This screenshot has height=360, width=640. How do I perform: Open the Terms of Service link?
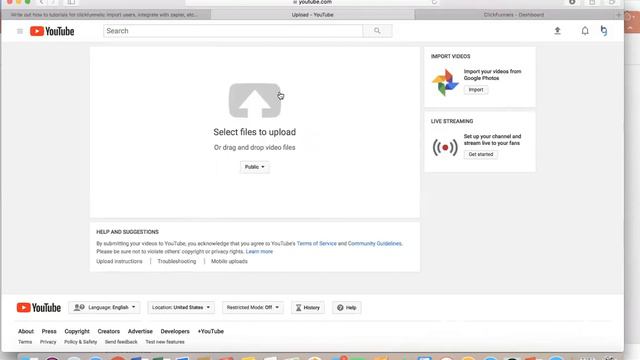pyautogui.click(x=317, y=244)
